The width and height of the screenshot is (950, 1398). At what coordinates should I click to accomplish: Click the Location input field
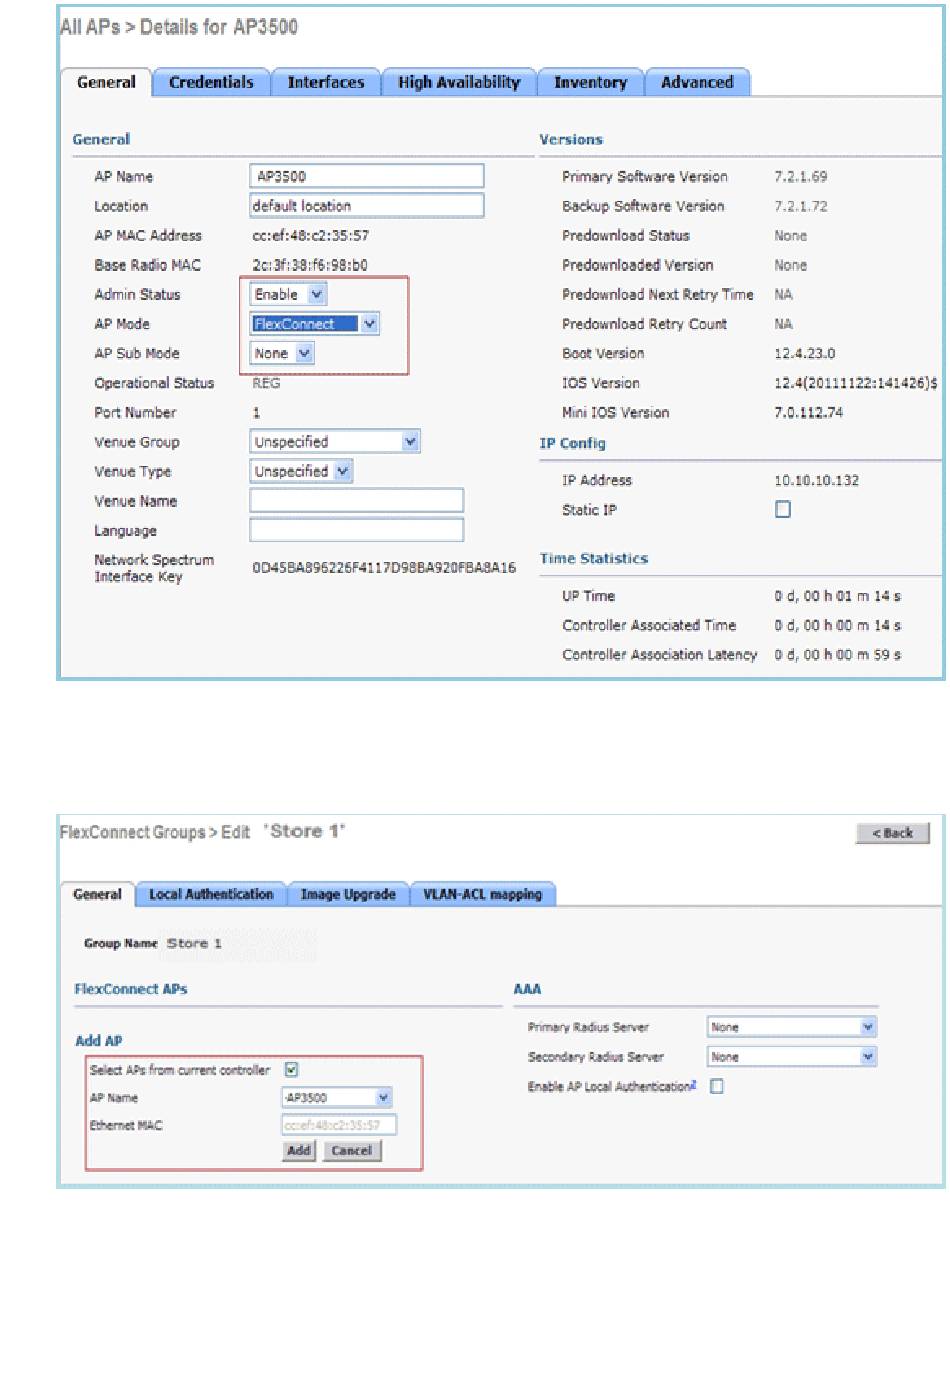pos(366,206)
